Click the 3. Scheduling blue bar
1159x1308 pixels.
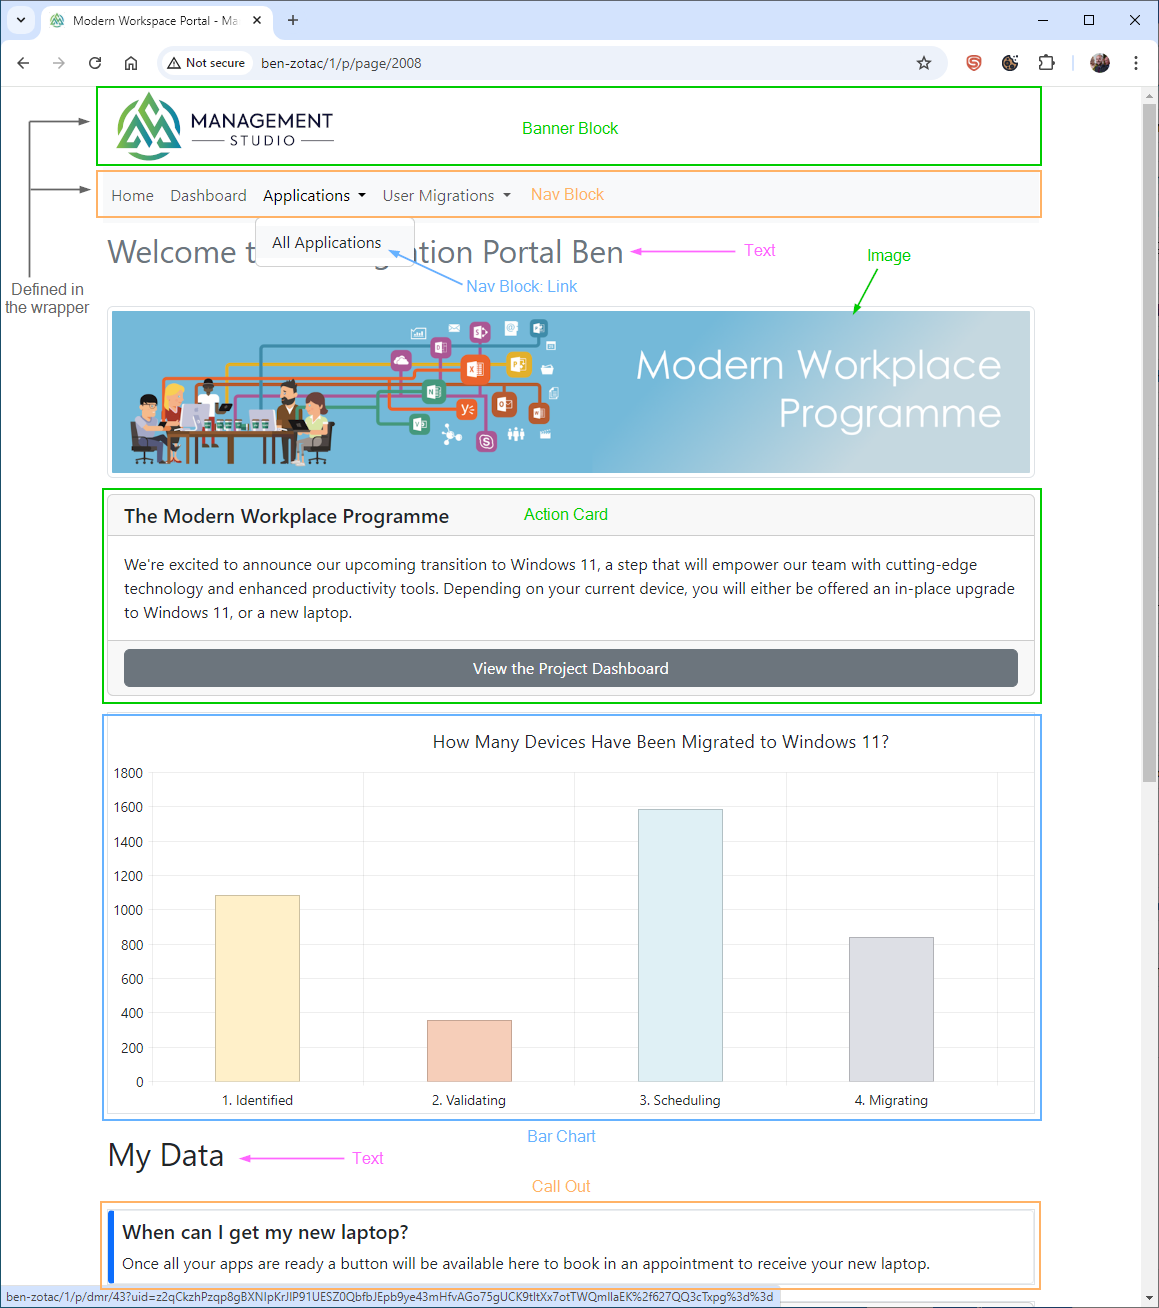[680, 945]
